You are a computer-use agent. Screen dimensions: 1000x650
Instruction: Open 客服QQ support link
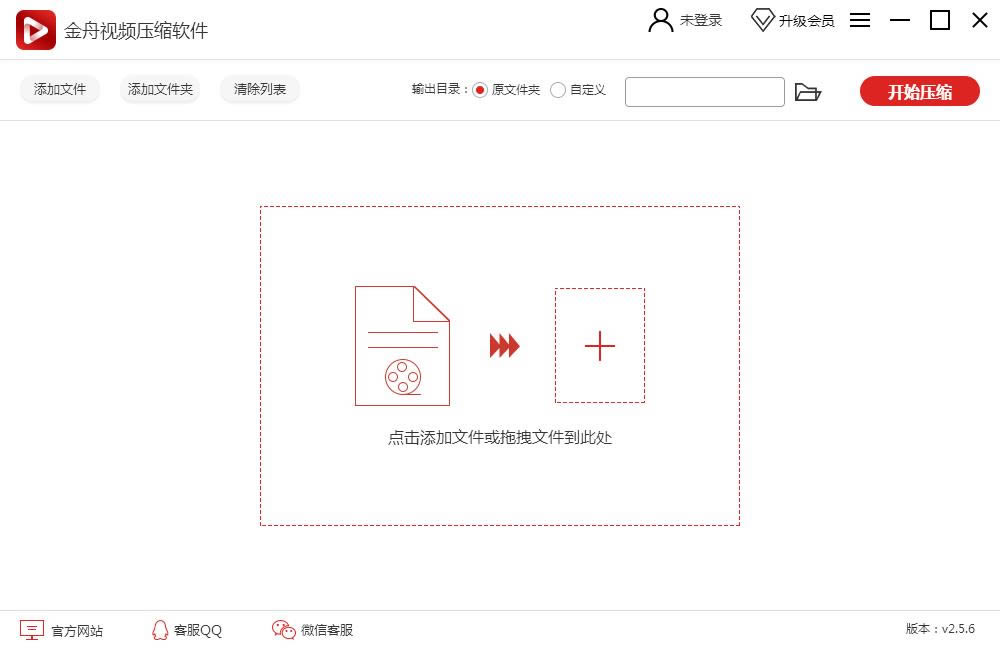pyautogui.click(x=198, y=630)
